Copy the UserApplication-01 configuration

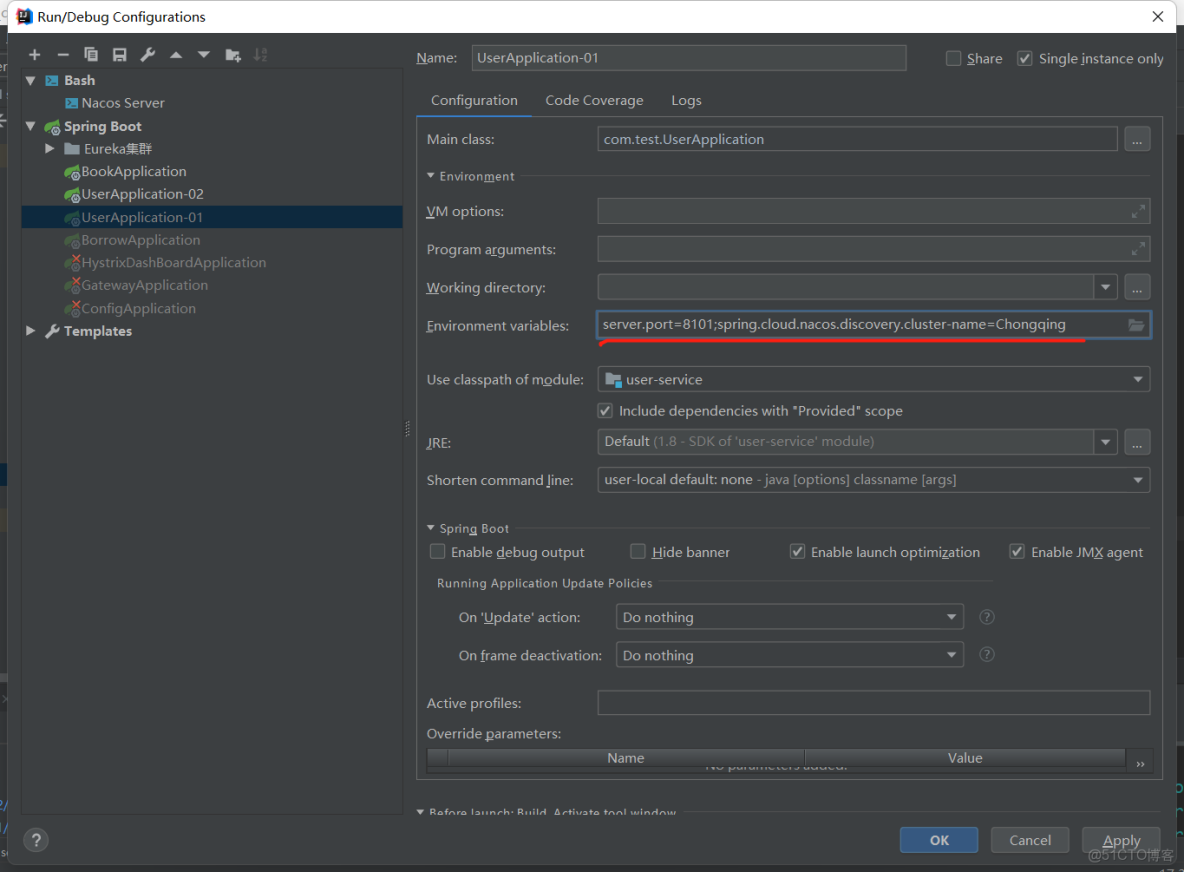pos(91,55)
